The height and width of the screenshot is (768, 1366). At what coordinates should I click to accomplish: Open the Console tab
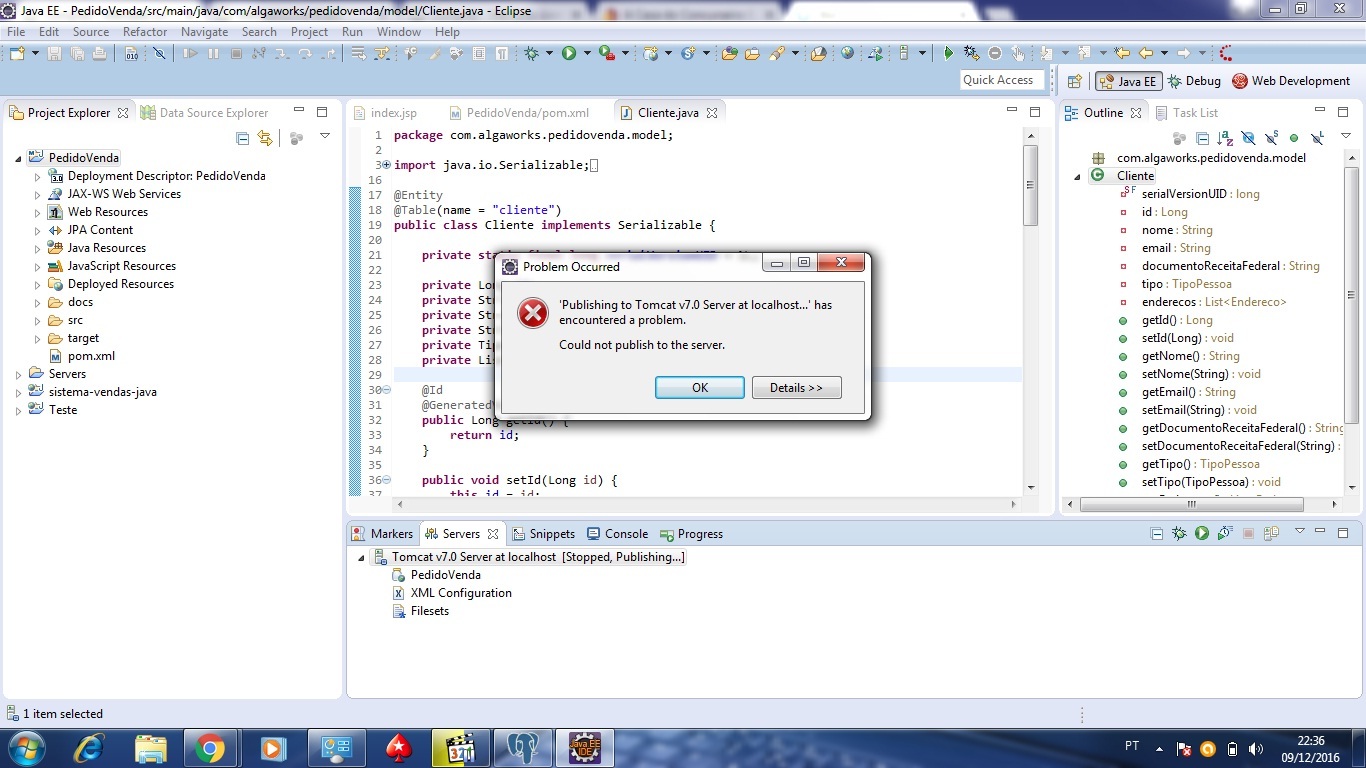click(x=618, y=534)
